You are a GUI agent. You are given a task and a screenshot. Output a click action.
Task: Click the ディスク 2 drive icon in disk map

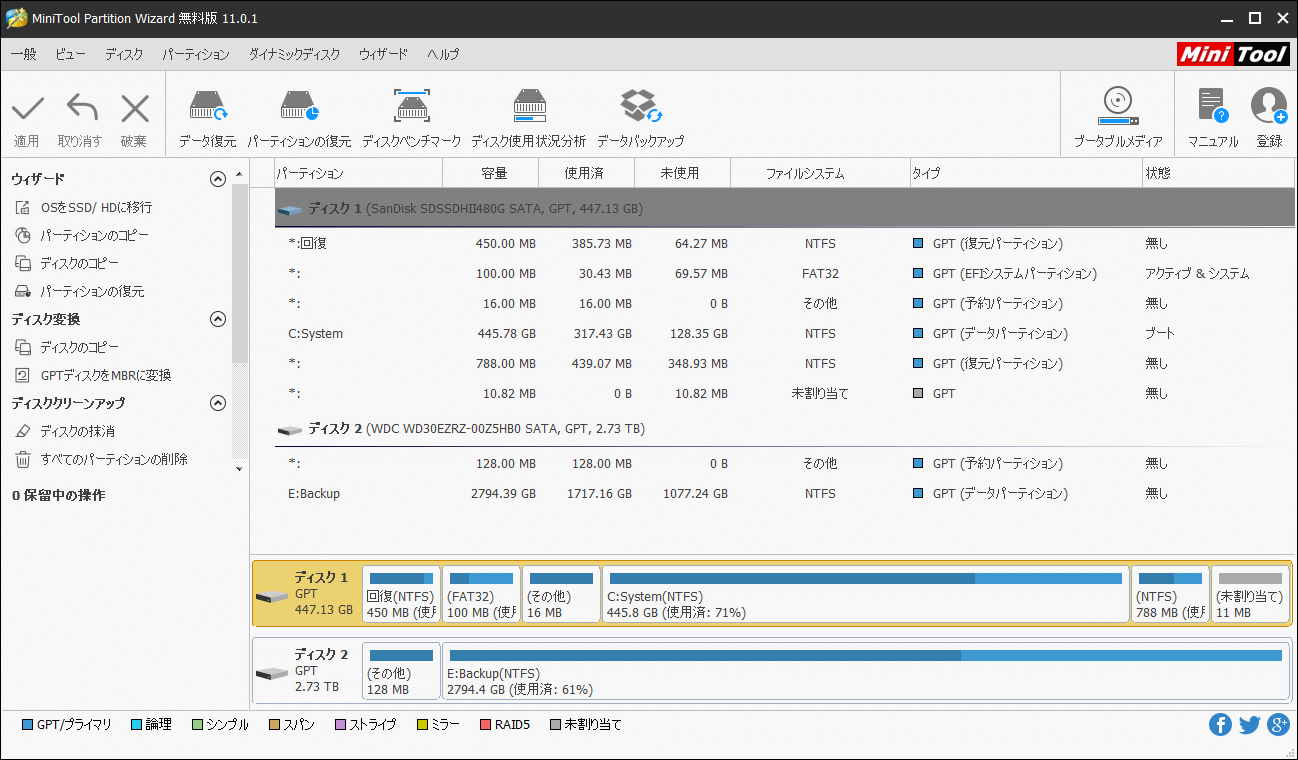[271, 674]
